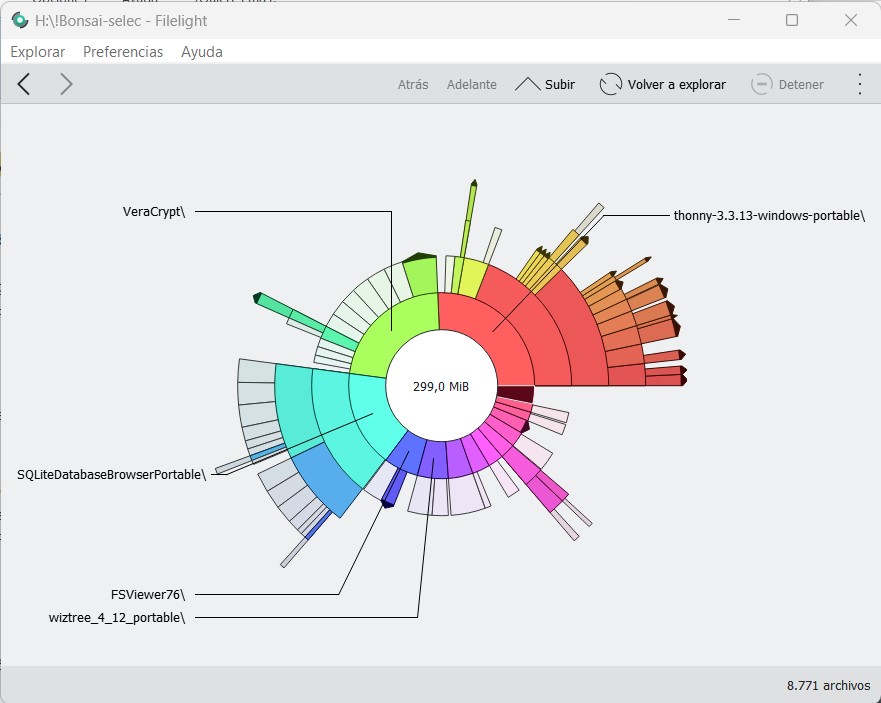This screenshot has height=703, width=881.
Task: Click the right forward arrow icon
Action: [x=66, y=85]
